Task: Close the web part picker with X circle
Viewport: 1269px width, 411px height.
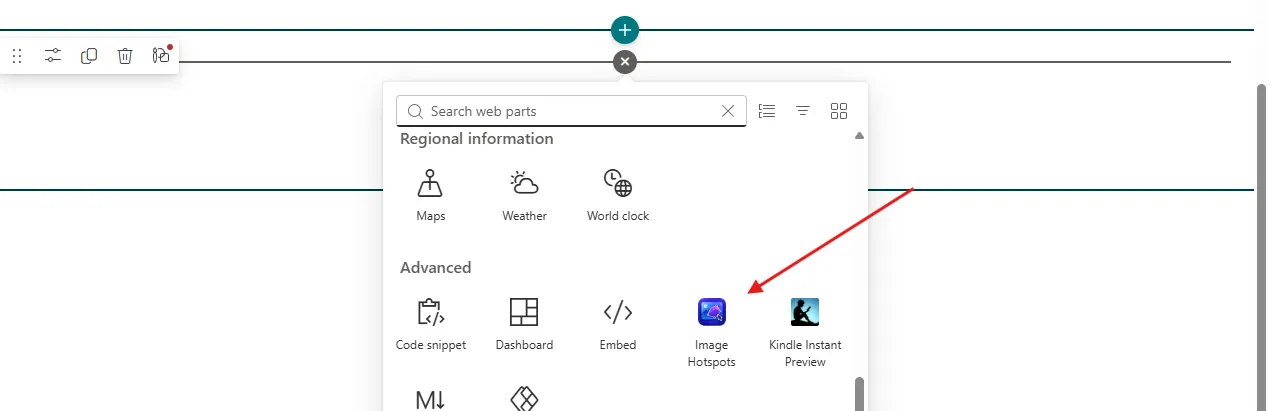Action: click(625, 62)
